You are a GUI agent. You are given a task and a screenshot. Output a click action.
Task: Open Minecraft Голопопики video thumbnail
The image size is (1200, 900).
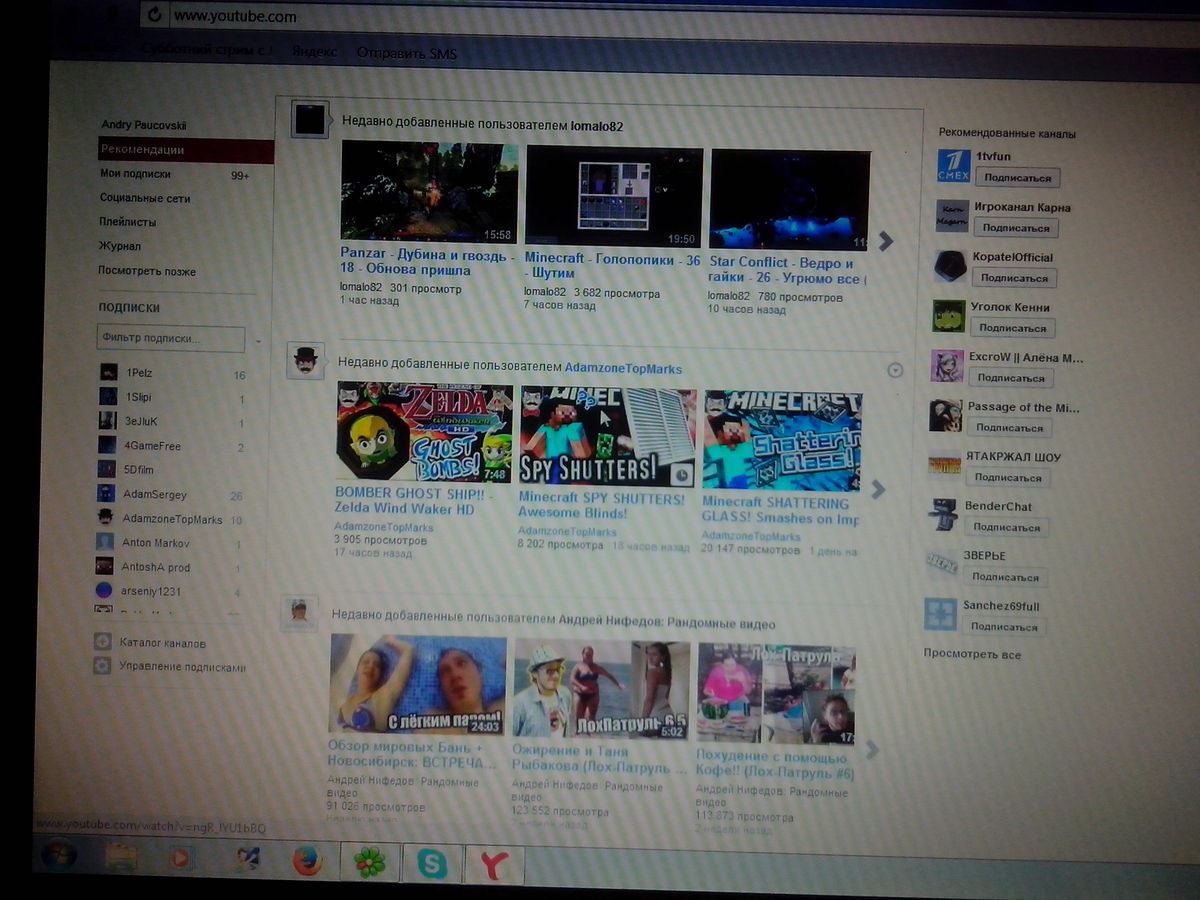click(x=614, y=196)
